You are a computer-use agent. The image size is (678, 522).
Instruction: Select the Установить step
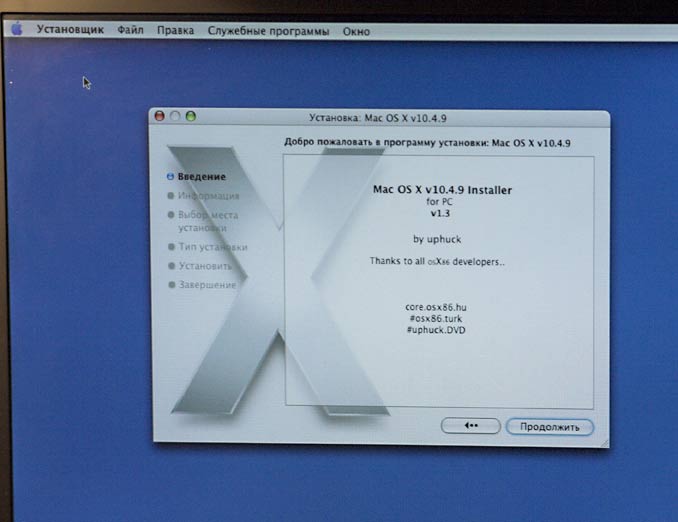pos(205,266)
